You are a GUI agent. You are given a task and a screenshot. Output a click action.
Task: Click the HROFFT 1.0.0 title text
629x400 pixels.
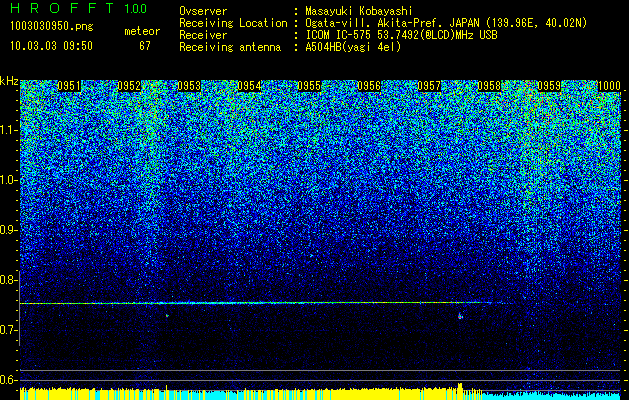[79, 8]
